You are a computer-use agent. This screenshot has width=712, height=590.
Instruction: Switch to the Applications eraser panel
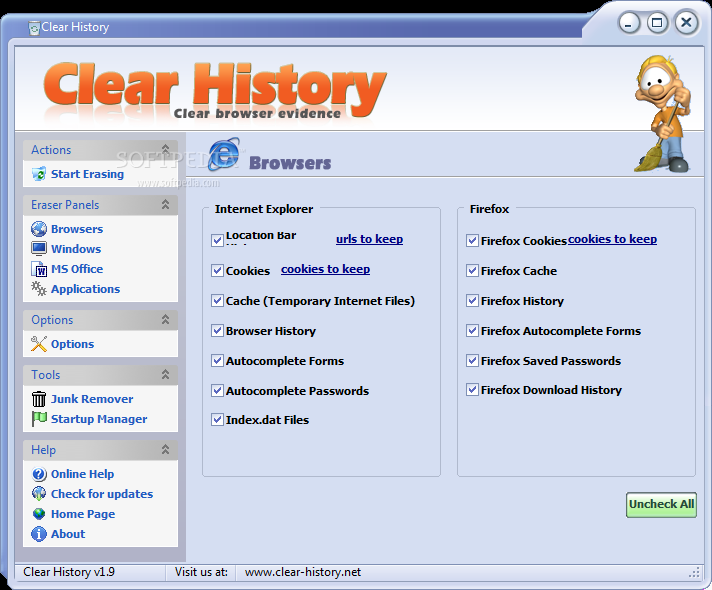(x=85, y=289)
